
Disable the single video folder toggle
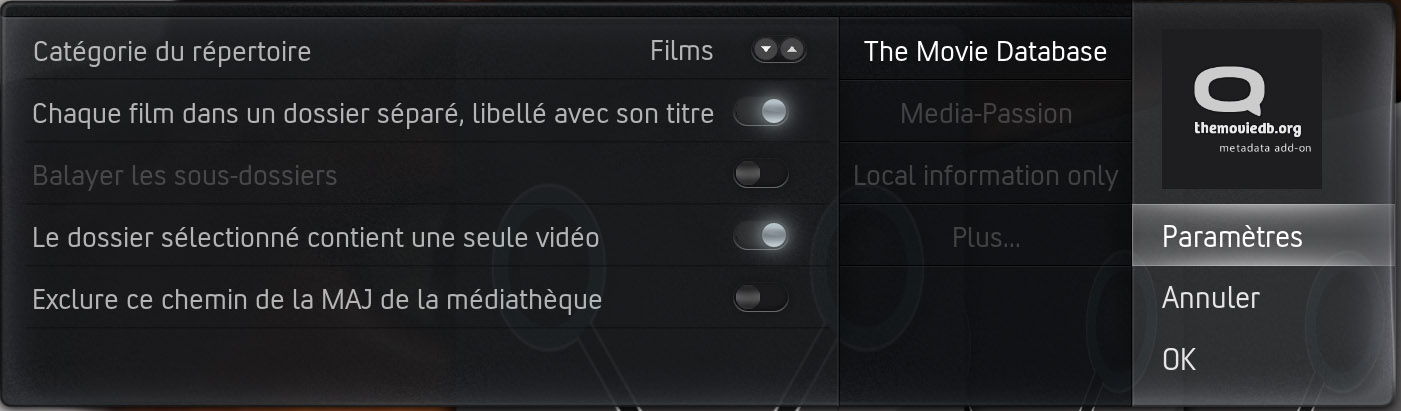(761, 236)
